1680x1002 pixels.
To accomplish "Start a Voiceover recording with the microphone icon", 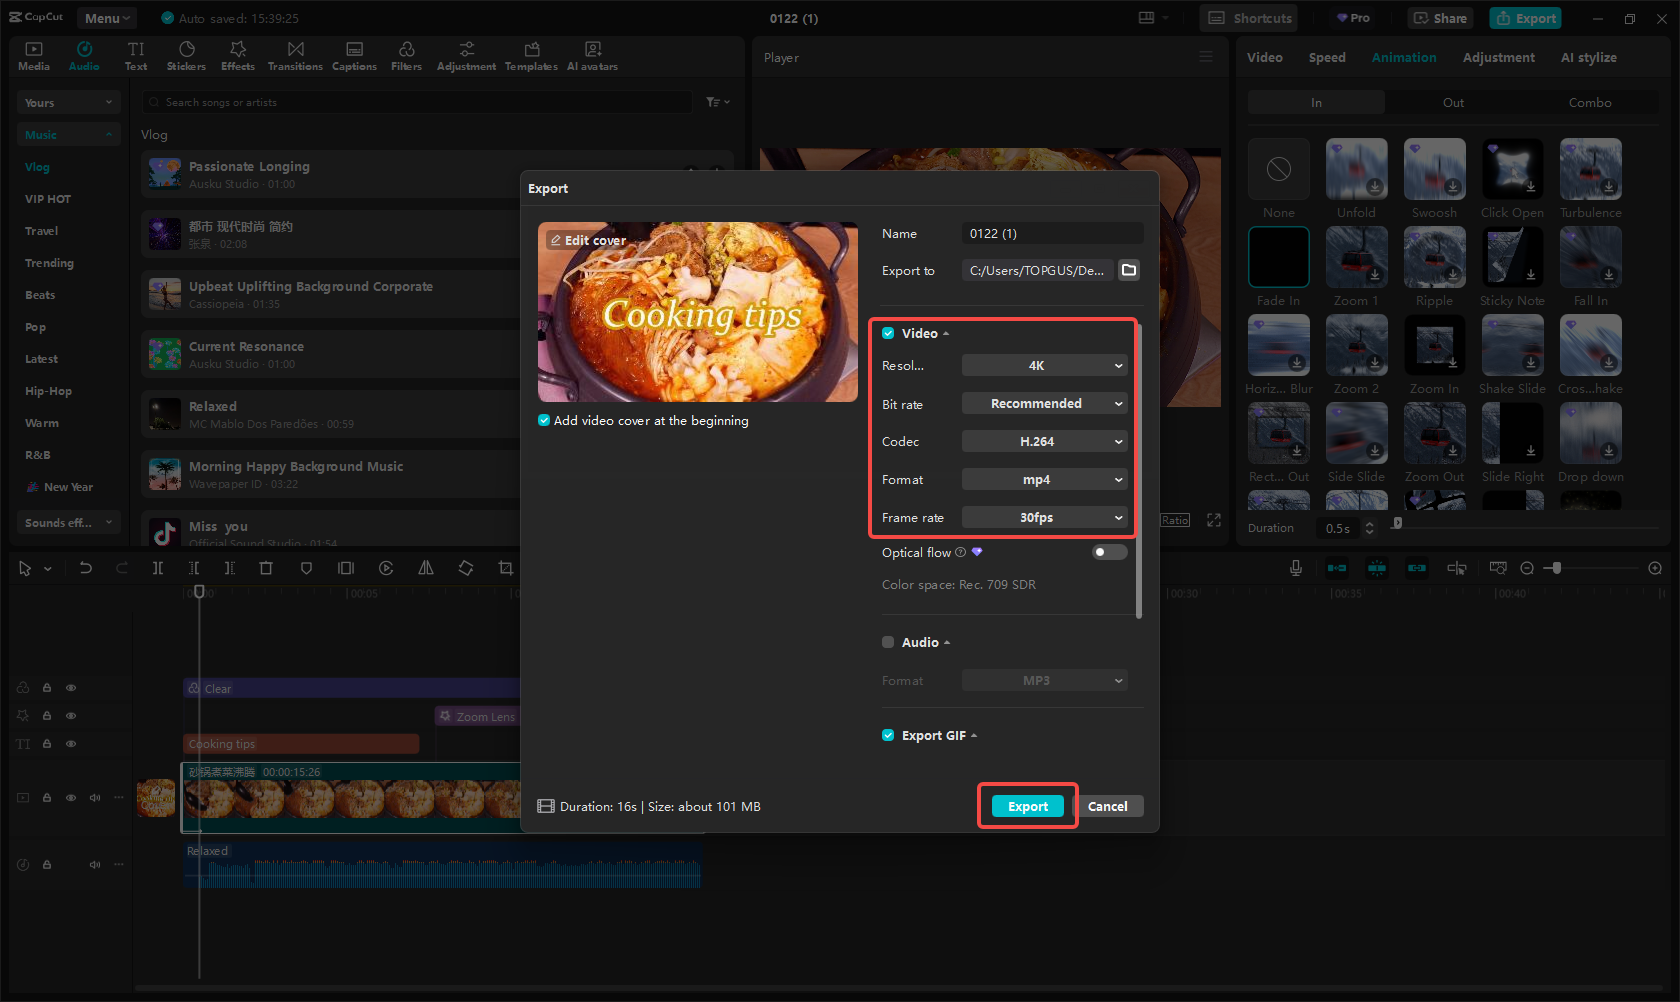I will [x=1295, y=568].
